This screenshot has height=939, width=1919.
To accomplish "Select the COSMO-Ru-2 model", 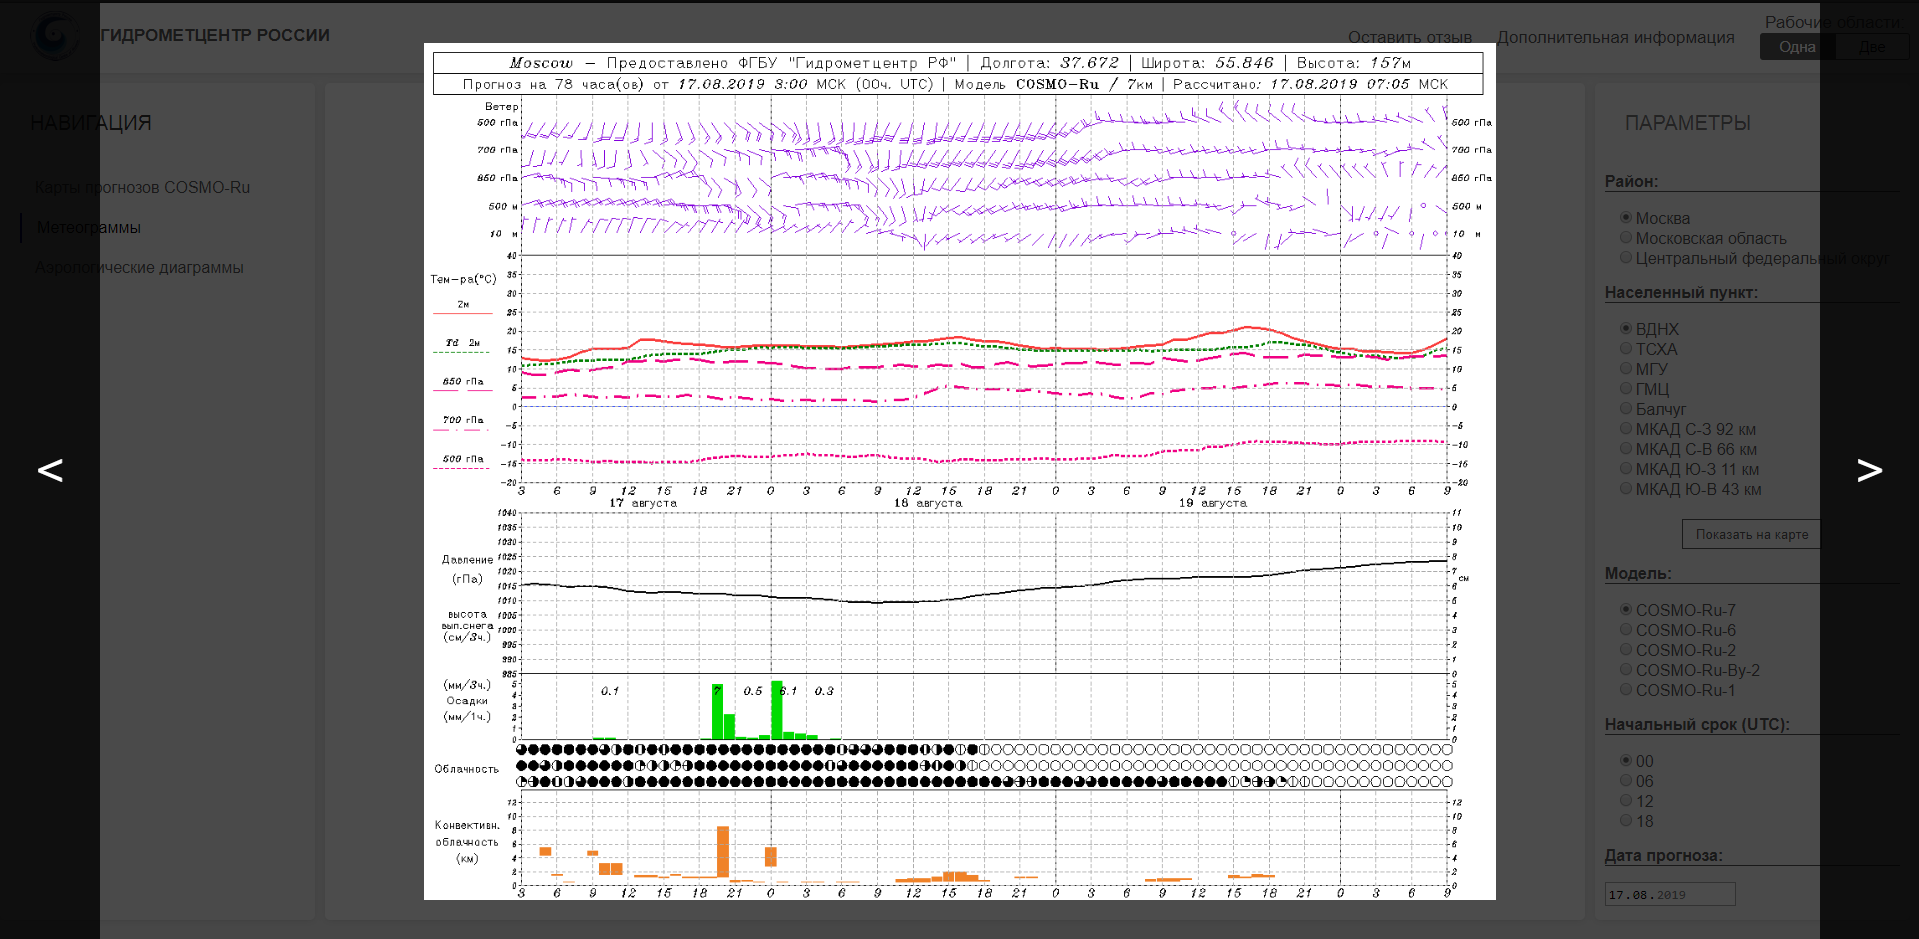I will [1626, 649].
